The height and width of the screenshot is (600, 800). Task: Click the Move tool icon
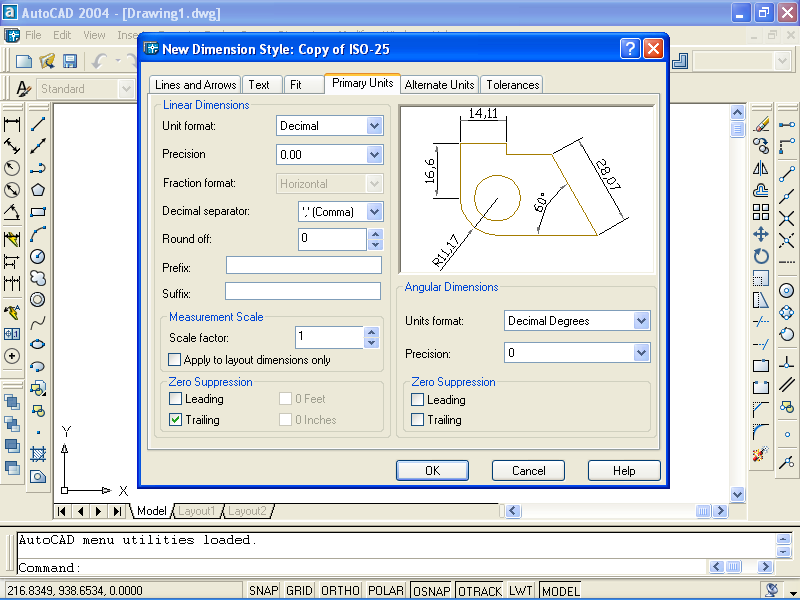coord(761,234)
